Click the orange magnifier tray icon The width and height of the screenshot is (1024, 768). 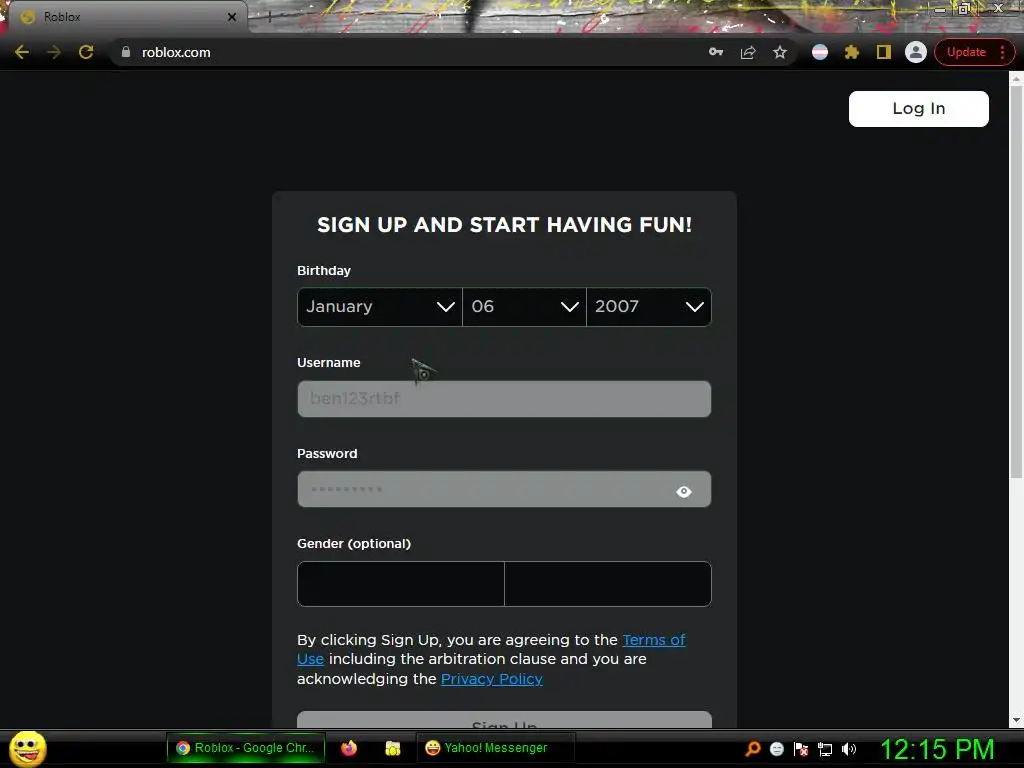pos(752,749)
